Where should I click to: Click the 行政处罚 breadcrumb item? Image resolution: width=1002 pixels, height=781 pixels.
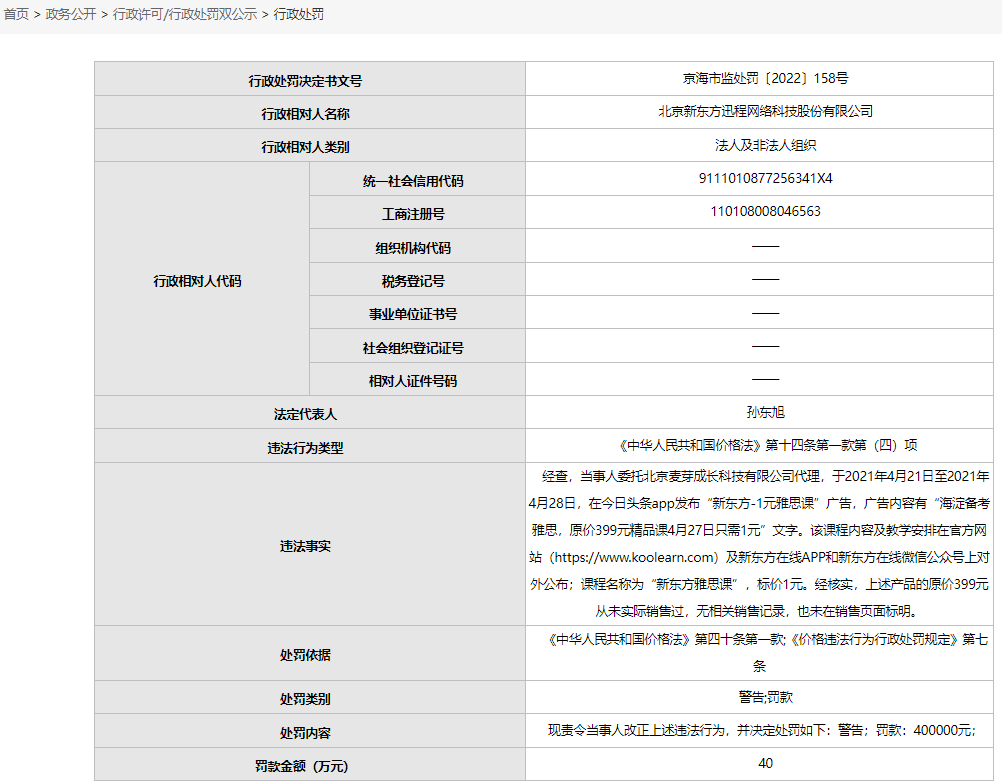[x=299, y=15]
